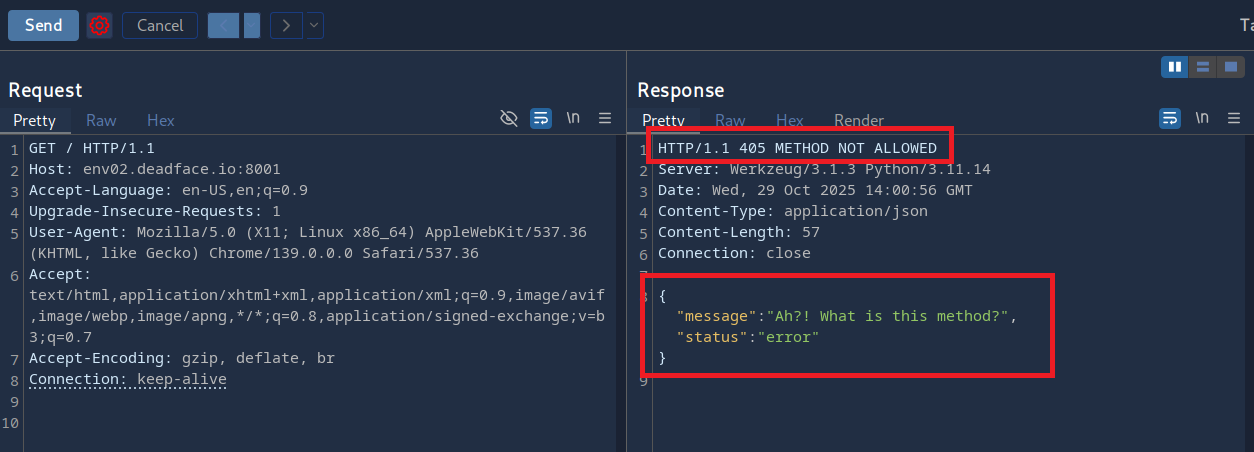This screenshot has height=452, width=1254.
Task: Open Request panel hamburger menu
Action: (x=605, y=118)
